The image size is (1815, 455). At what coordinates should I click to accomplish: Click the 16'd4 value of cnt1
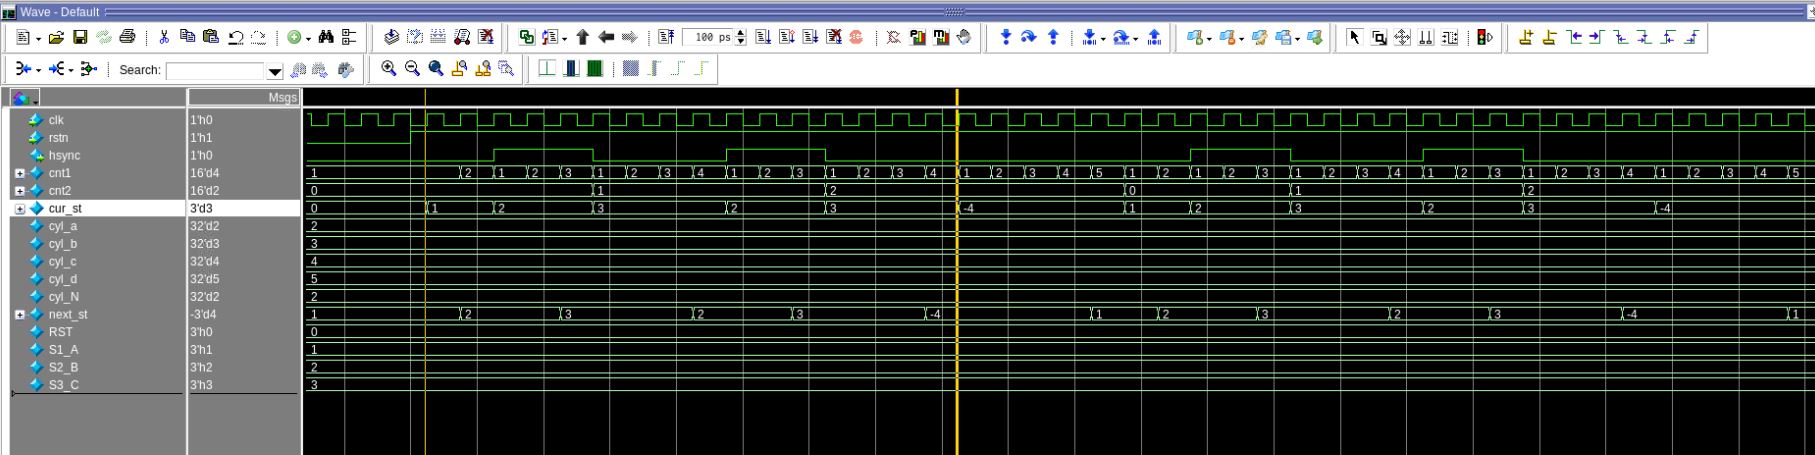[x=204, y=173]
